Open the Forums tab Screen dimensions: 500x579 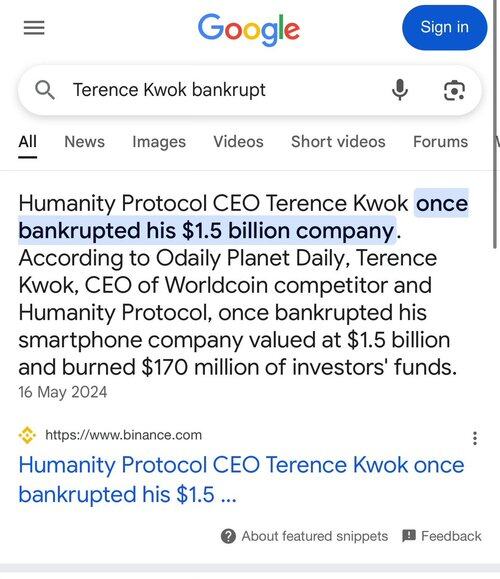pyautogui.click(x=441, y=142)
